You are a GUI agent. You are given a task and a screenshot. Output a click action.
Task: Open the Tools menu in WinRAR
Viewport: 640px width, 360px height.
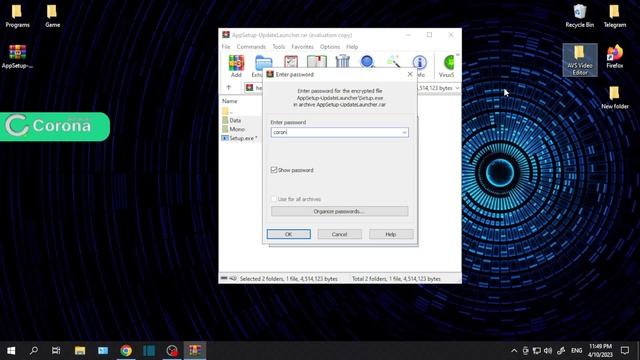click(x=279, y=47)
